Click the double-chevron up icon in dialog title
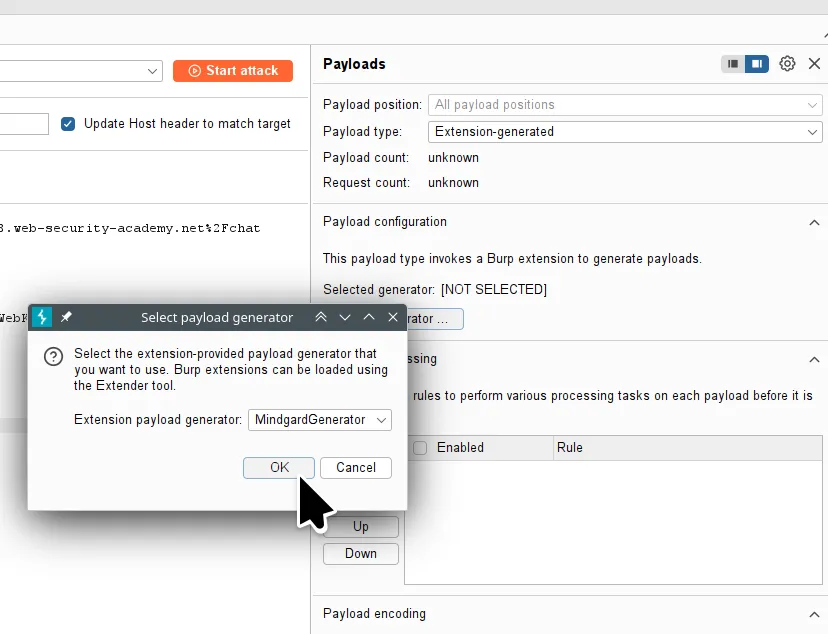The height and width of the screenshot is (634, 828). click(x=321, y=317)
